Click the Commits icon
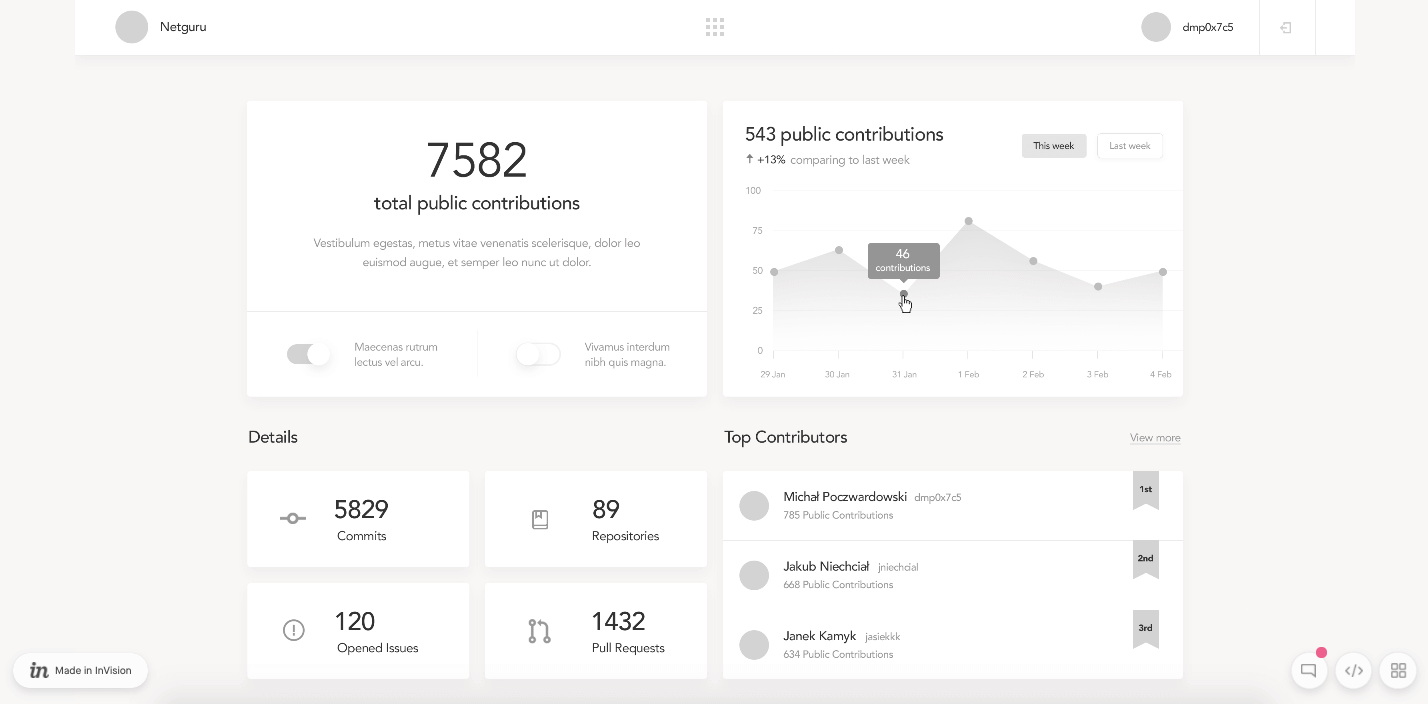Screen dimensions: 1428x704 point(293,518)
